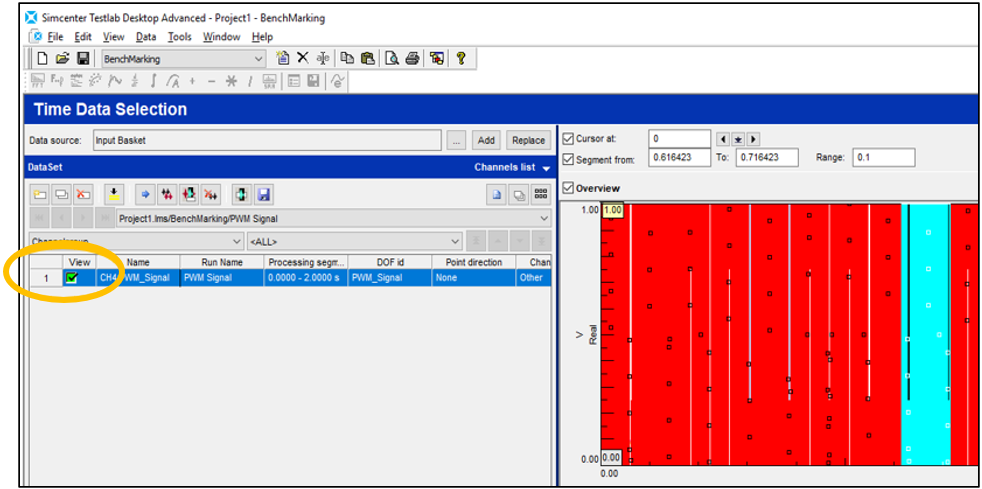Click the cursor next right-arrow button
Viewport: 982px width, 489px height.
pos(753,139)
